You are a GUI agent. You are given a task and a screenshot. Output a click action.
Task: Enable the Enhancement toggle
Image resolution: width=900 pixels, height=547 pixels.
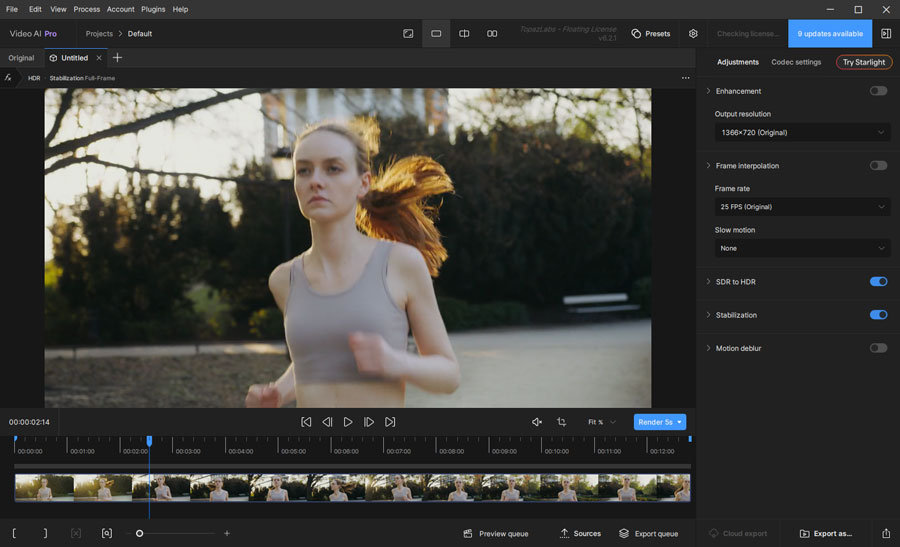point(878,91)
